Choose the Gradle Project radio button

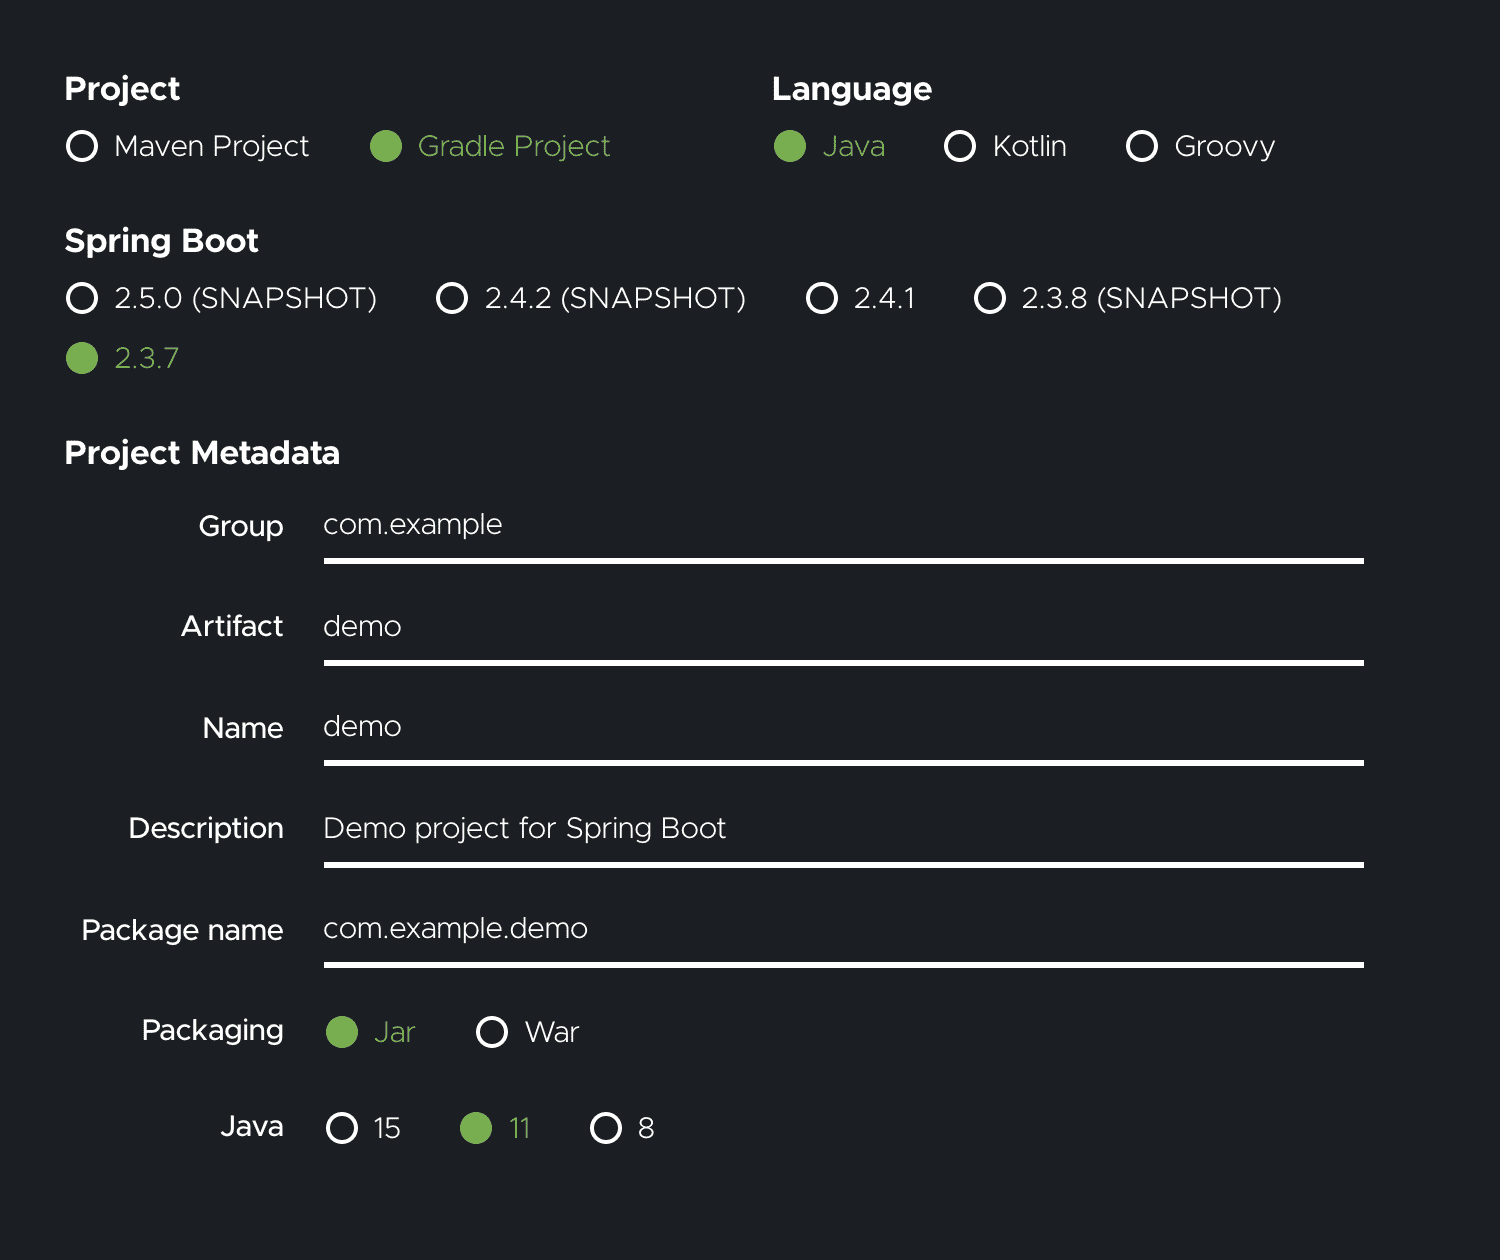click(x=490, y=146)
